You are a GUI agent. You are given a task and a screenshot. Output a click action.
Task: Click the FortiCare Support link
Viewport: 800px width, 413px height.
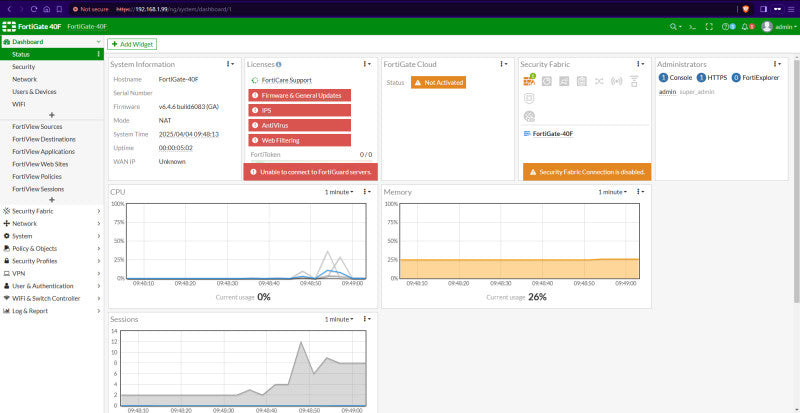point(286,80)
